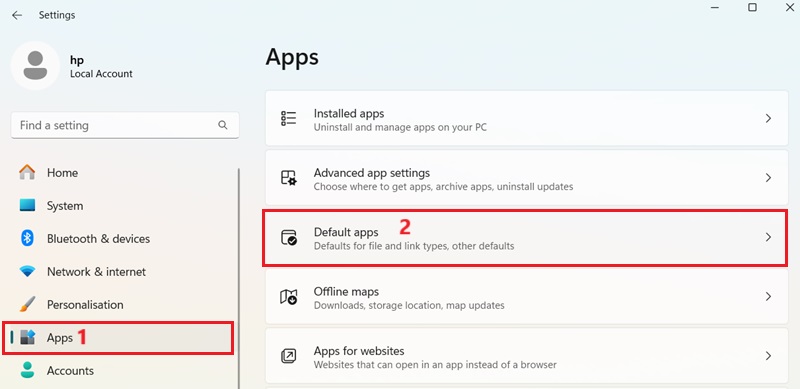Click the Apps for websites chevron
Viewport: 800px width, 389px height.
pos(768,356)
